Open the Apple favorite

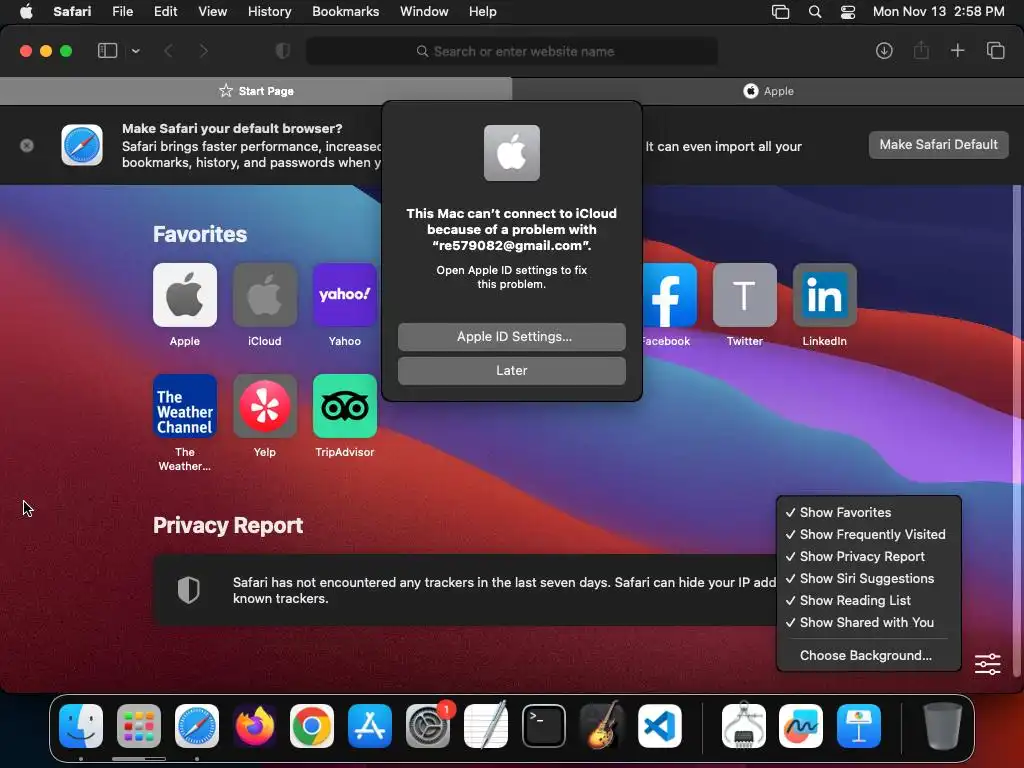pyautogui.click(x=185, y=295)
